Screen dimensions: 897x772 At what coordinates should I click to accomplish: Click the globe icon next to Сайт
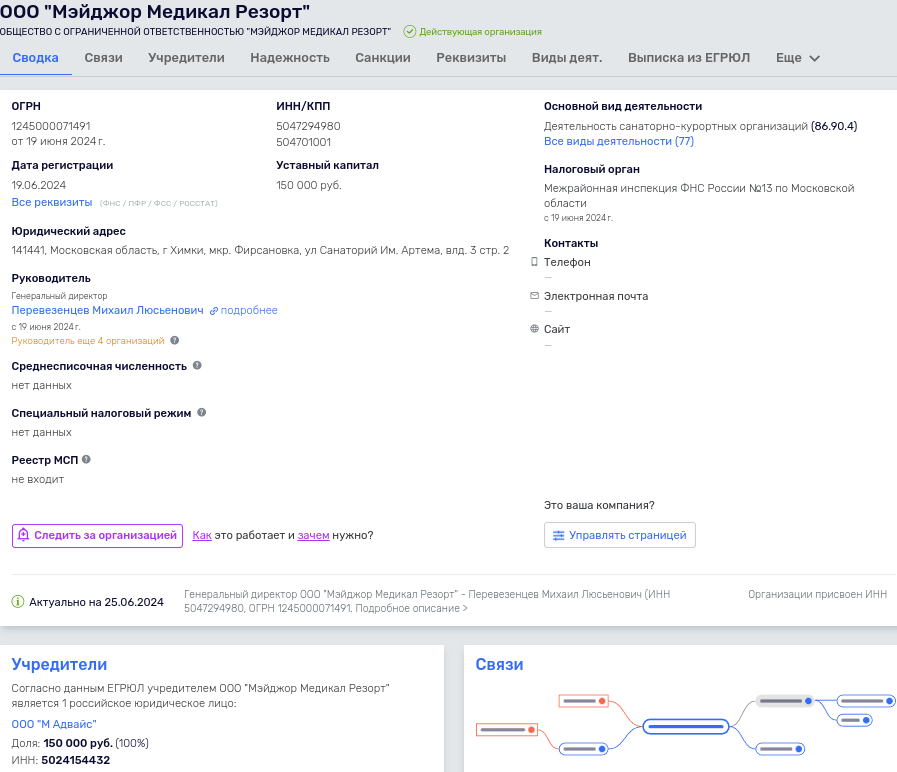[x=534, y=328]
